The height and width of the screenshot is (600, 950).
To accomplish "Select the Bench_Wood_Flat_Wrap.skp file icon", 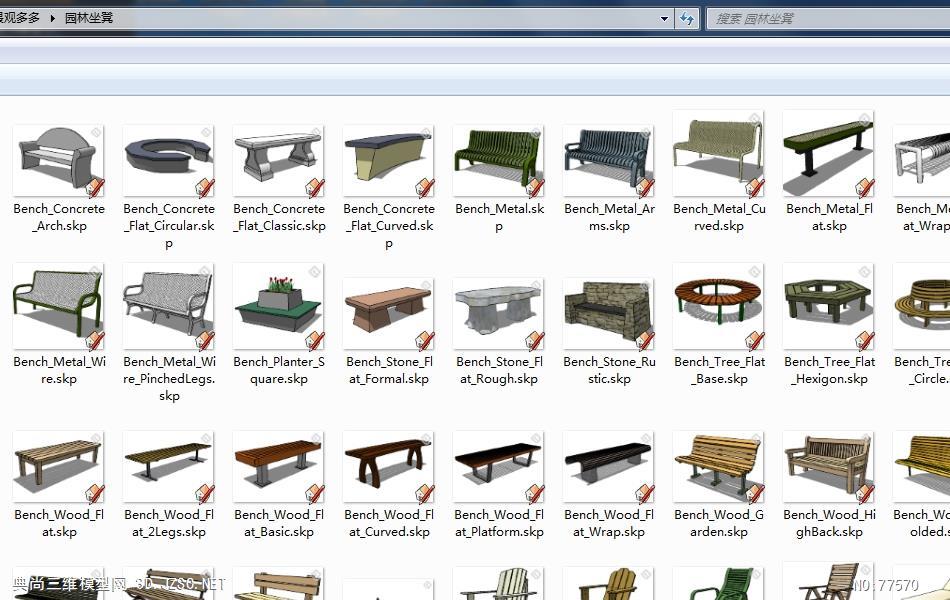I will [609, 467].
